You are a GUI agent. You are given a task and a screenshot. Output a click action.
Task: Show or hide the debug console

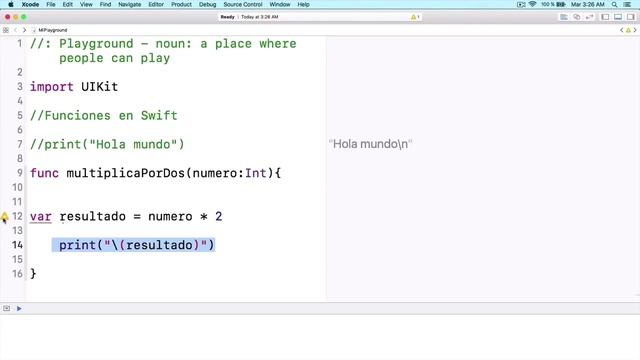point(7,309)
